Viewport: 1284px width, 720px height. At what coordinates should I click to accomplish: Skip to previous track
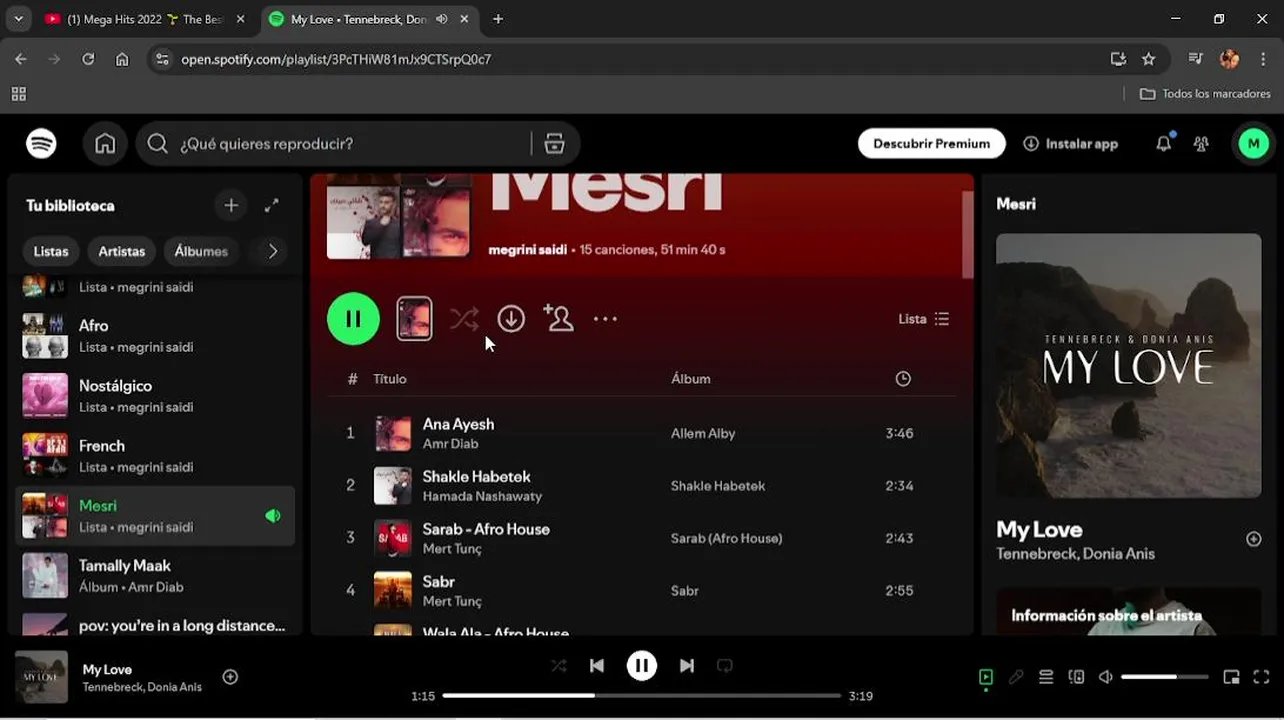(x=597, y=666)
